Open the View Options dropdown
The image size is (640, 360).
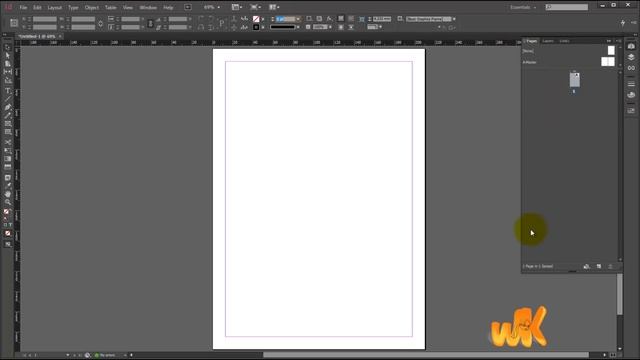[237, 7]
